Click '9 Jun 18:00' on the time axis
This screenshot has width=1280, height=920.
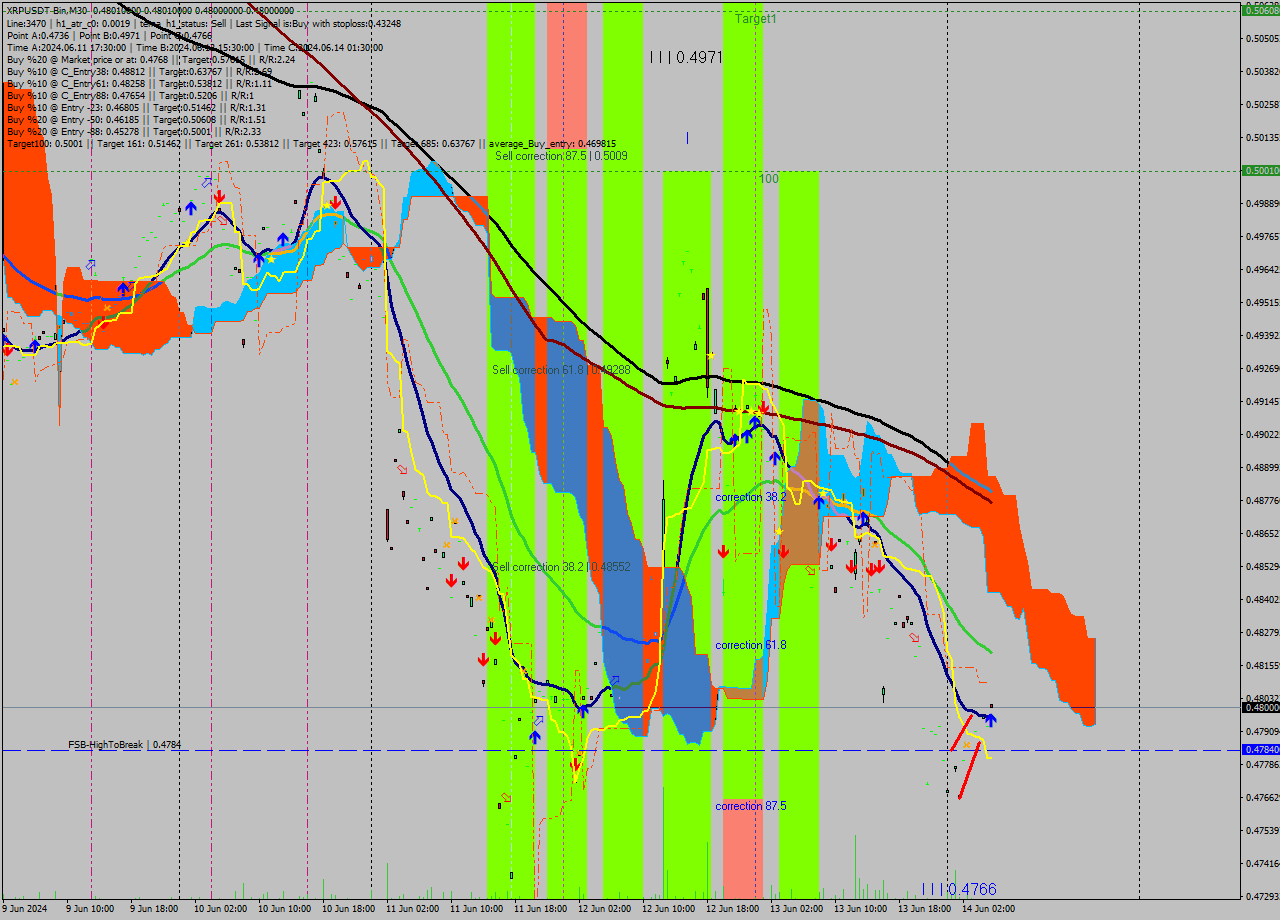click(154, 909)
